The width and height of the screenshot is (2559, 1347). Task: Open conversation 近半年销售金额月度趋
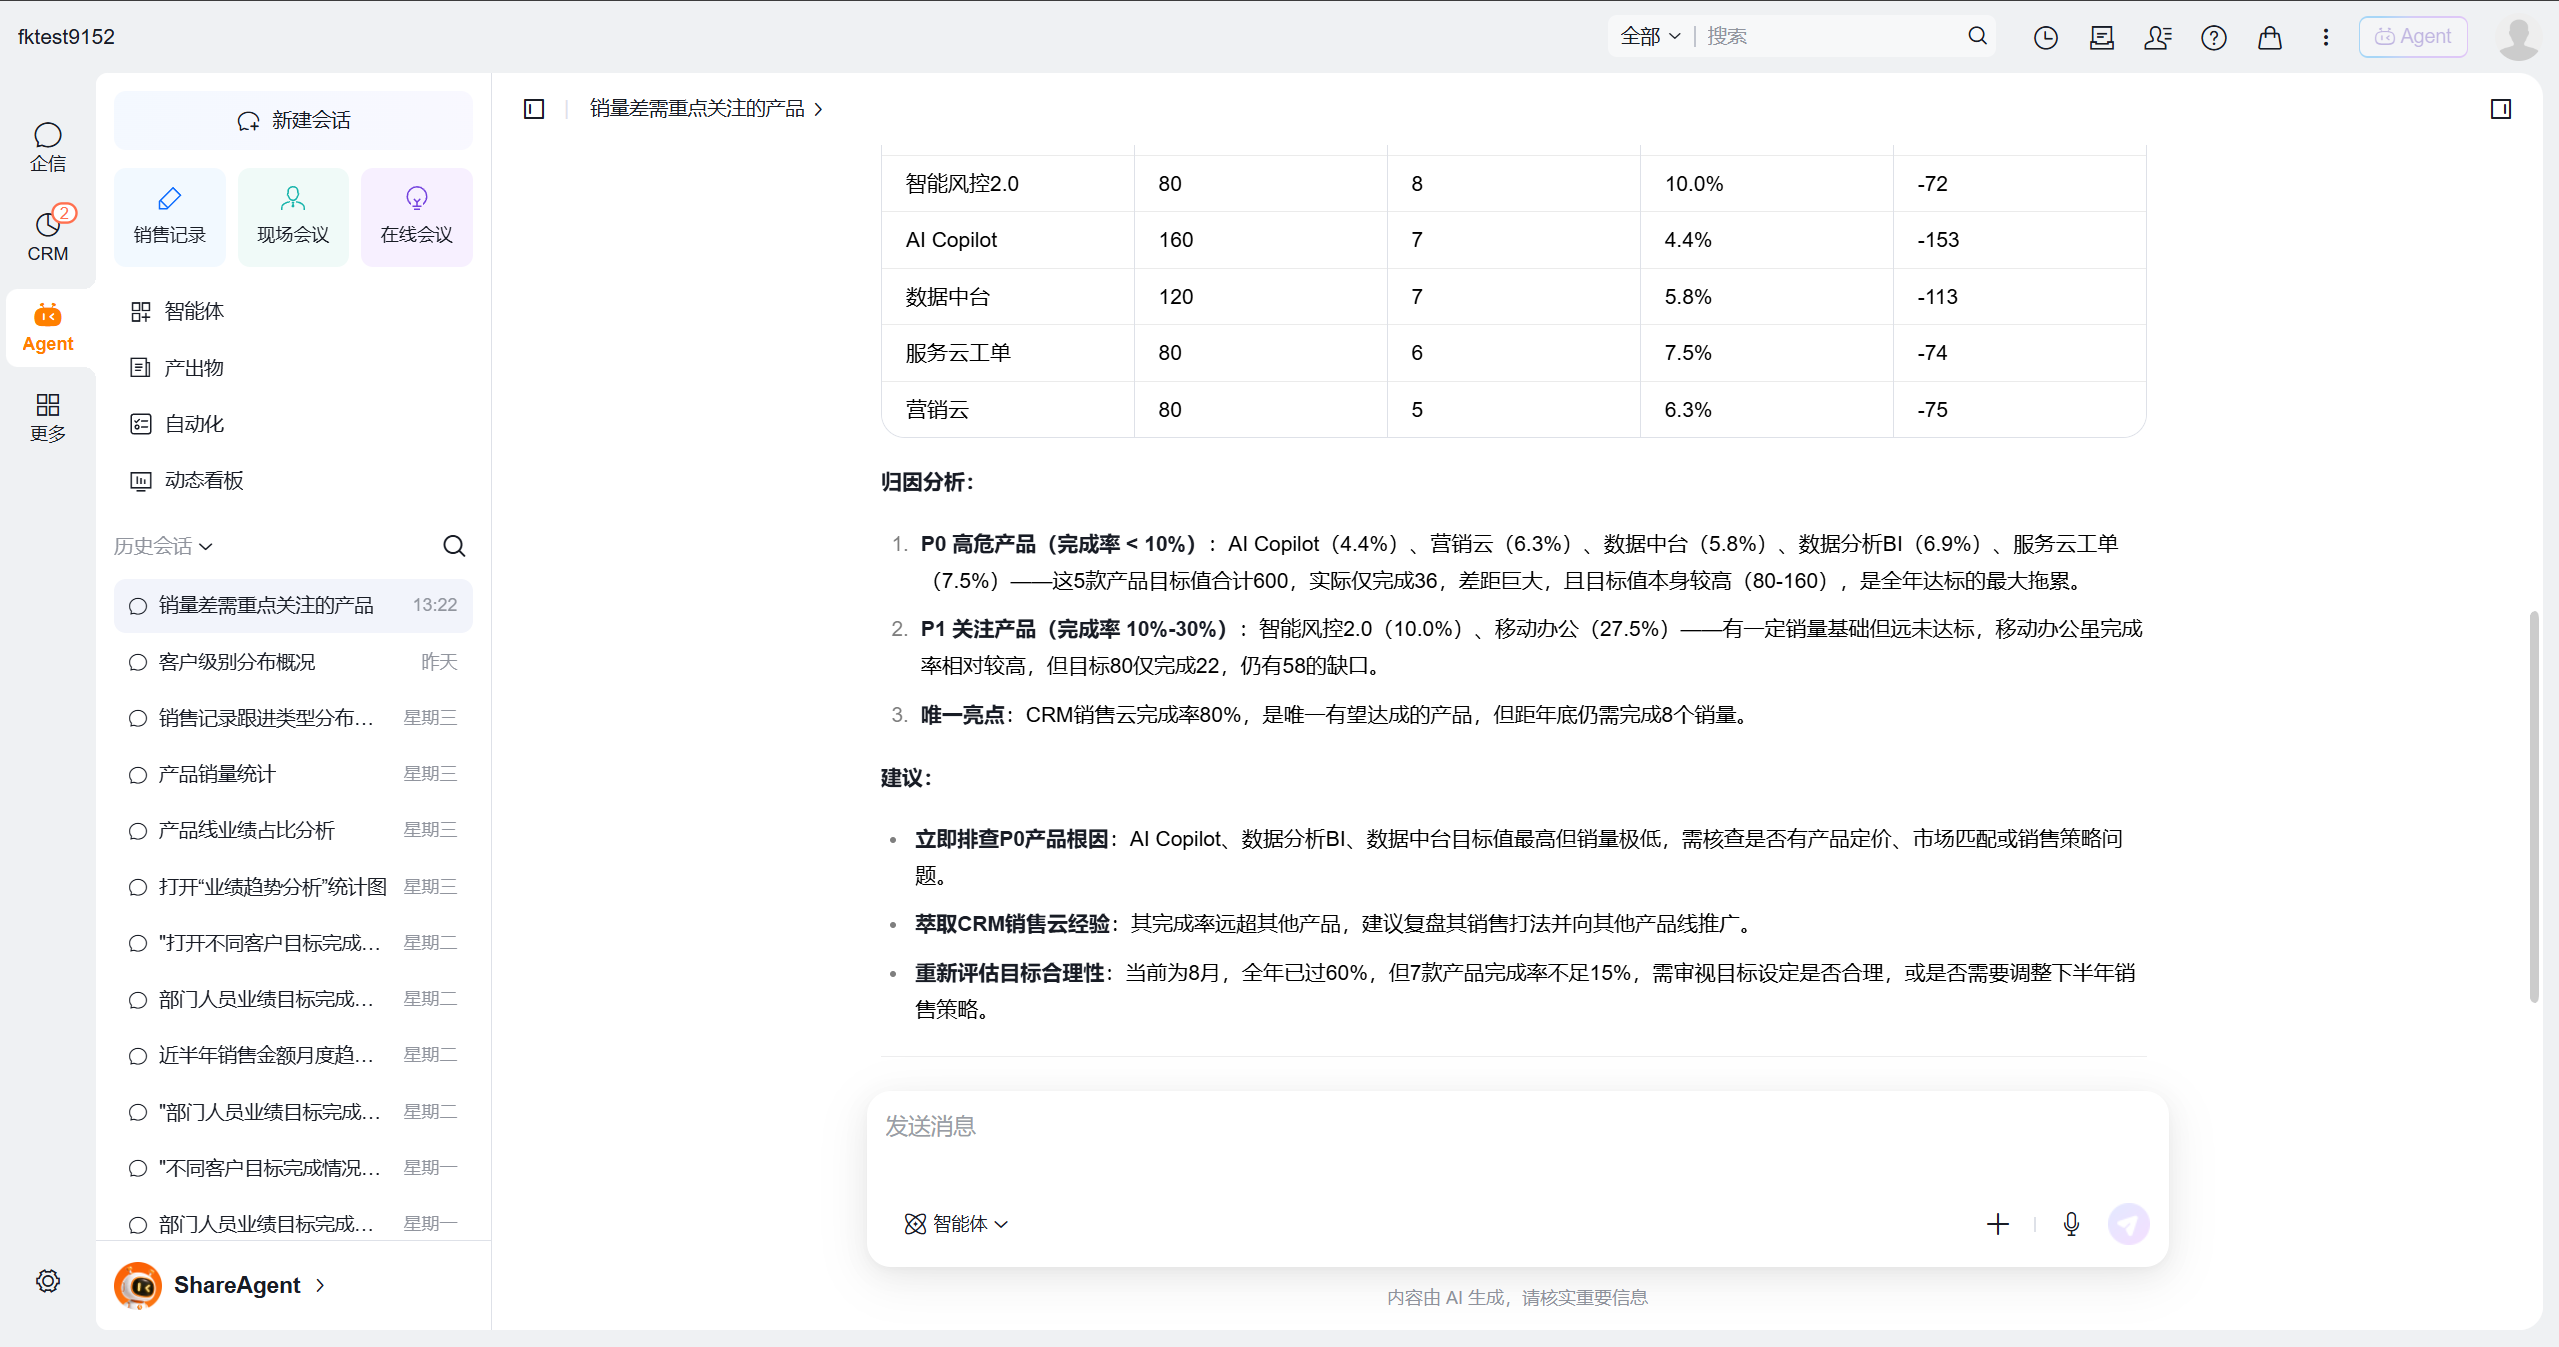click(x=293, y=1055)
